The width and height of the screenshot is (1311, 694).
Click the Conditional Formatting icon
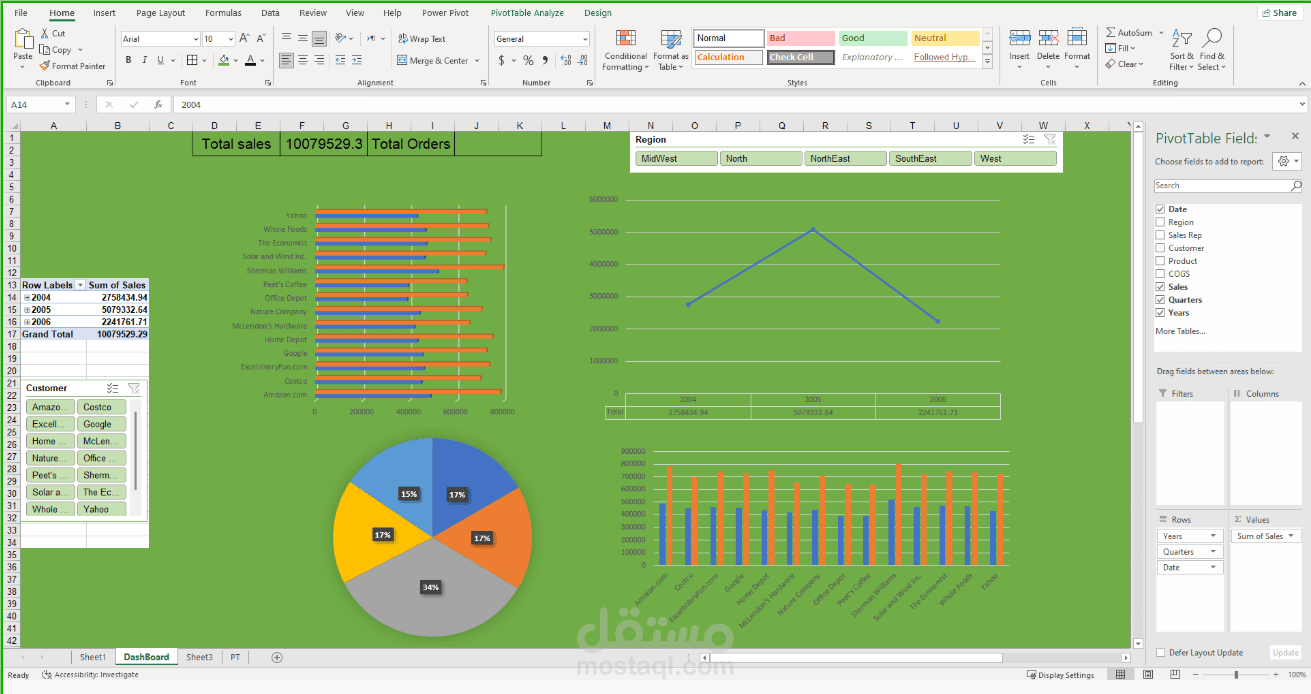point(625,38)
